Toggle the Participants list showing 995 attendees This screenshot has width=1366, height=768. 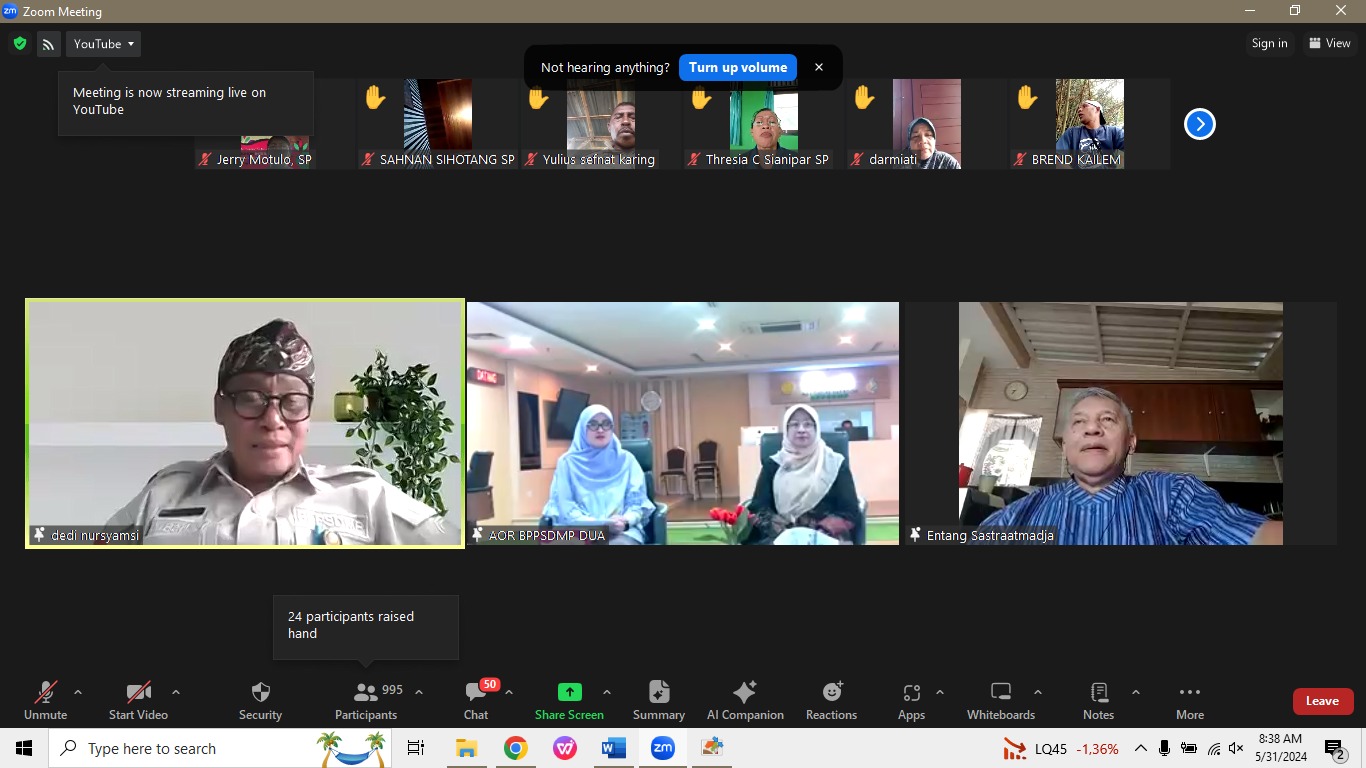point(366,693)
